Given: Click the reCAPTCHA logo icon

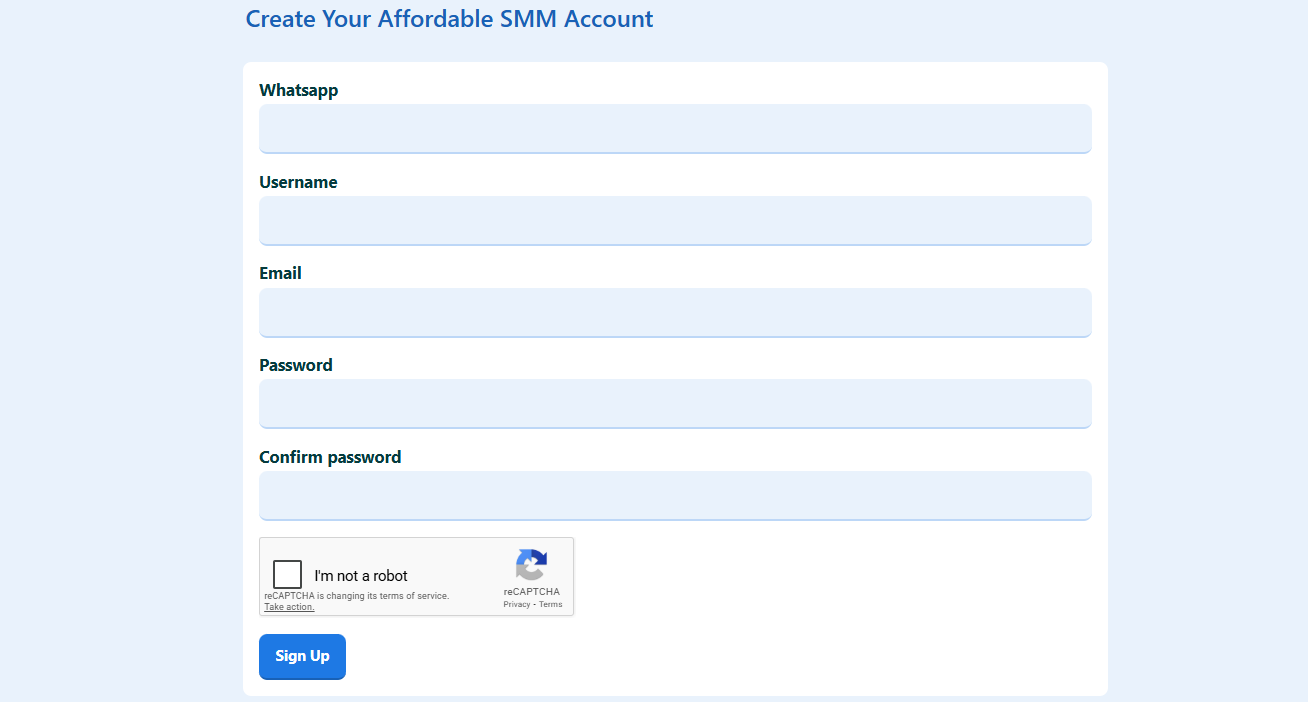Looking at the screenshot, I should pos(532,565).
